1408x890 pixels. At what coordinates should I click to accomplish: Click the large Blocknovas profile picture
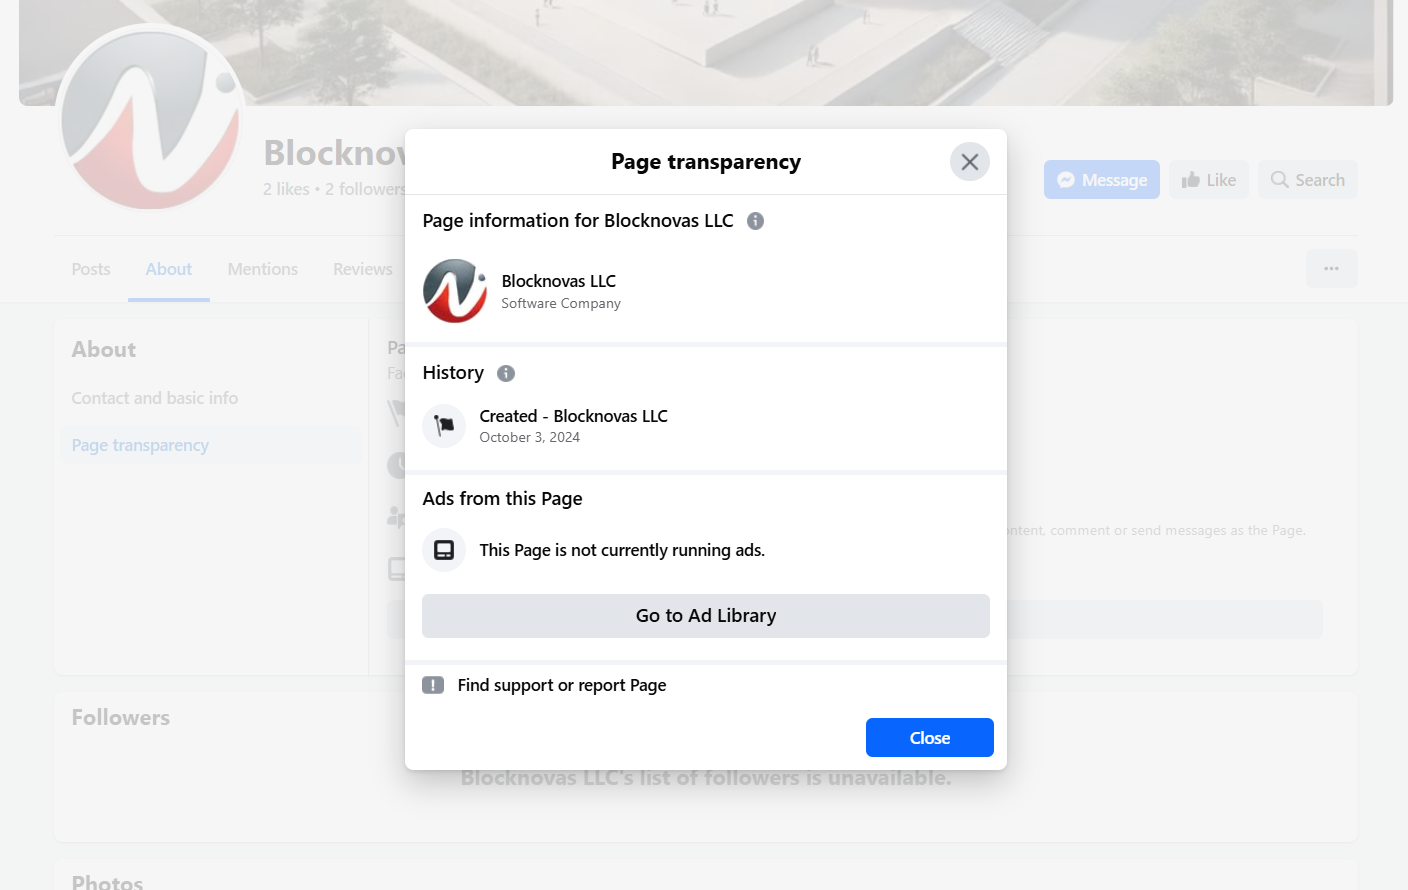(150, 118)
